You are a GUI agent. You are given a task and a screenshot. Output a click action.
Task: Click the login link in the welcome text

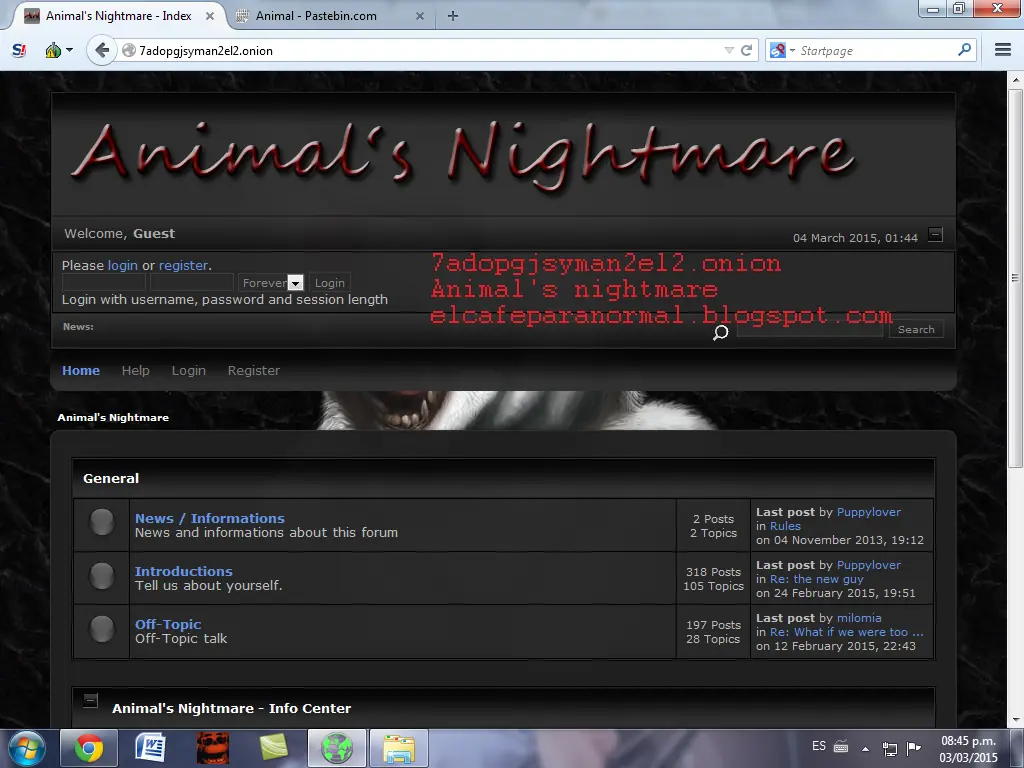(123, 265)
